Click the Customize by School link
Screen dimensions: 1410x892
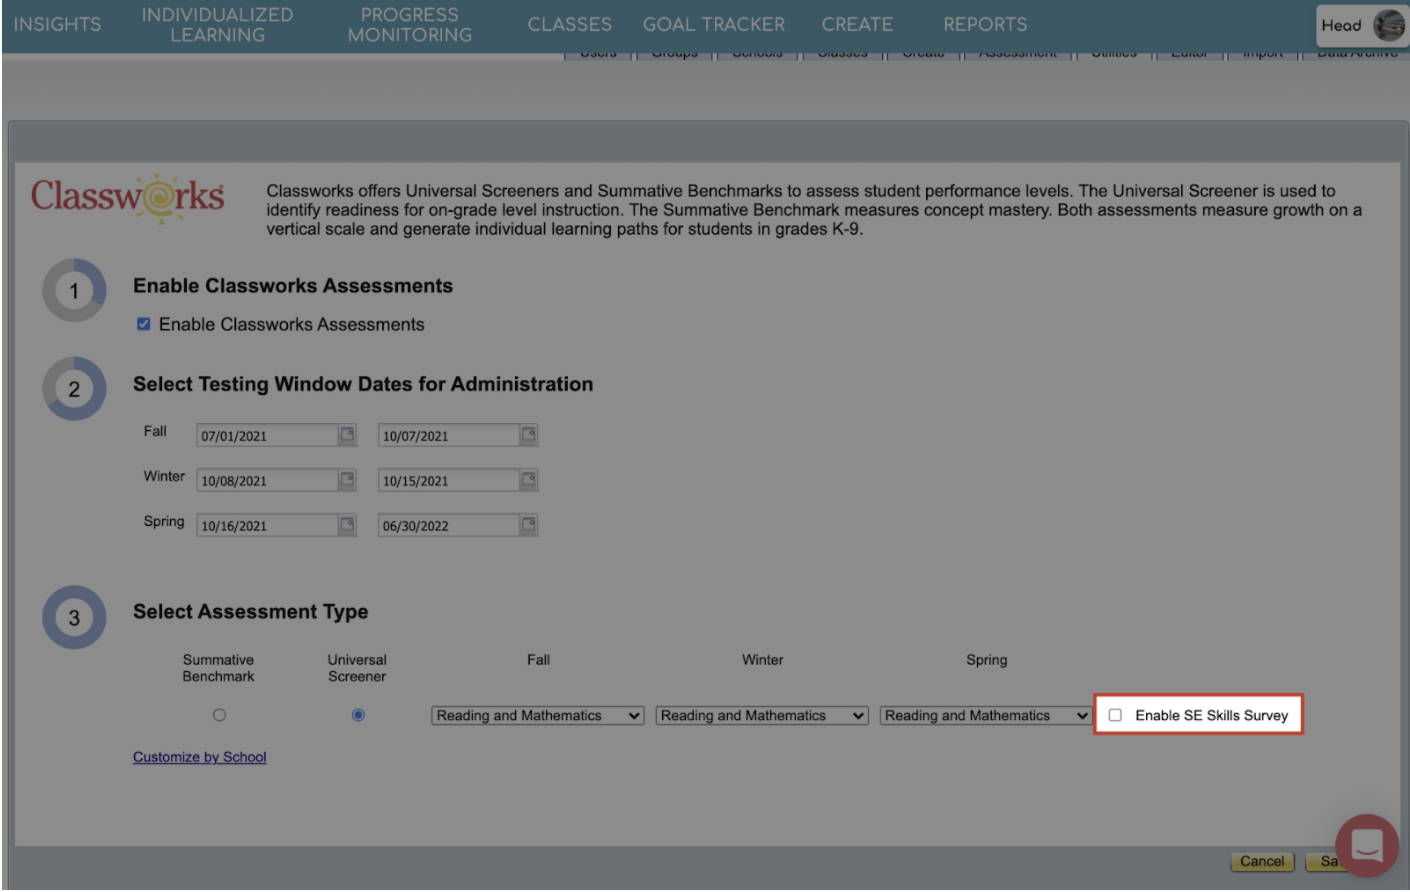click(x=200, y=757)
